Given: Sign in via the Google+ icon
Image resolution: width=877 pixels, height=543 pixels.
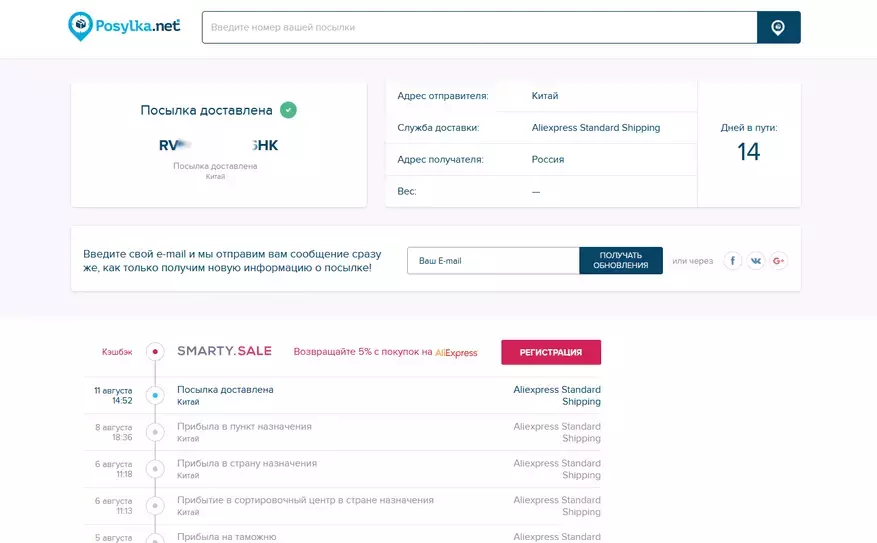Looking at the screenshot, I should pos(779,261).
